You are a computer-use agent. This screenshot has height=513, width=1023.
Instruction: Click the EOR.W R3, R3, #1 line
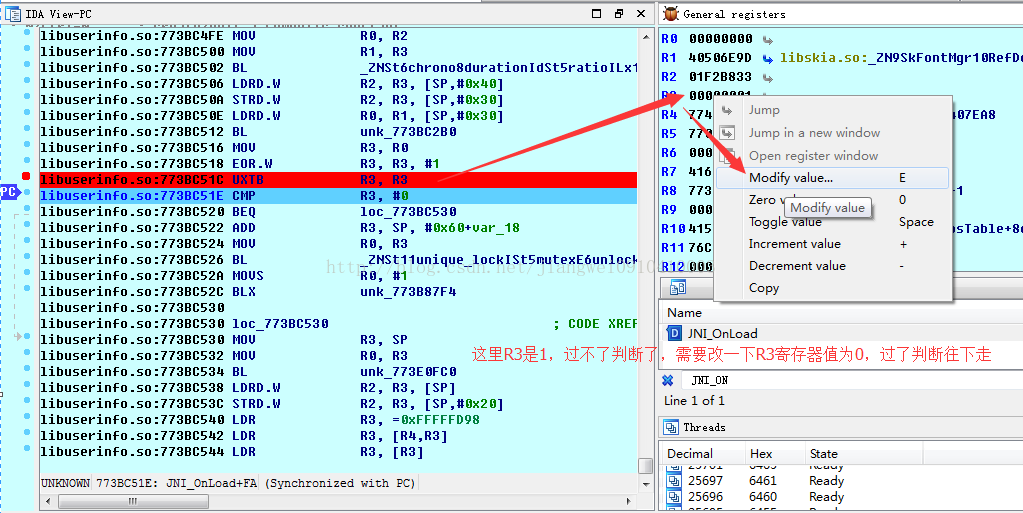(338, 164)
